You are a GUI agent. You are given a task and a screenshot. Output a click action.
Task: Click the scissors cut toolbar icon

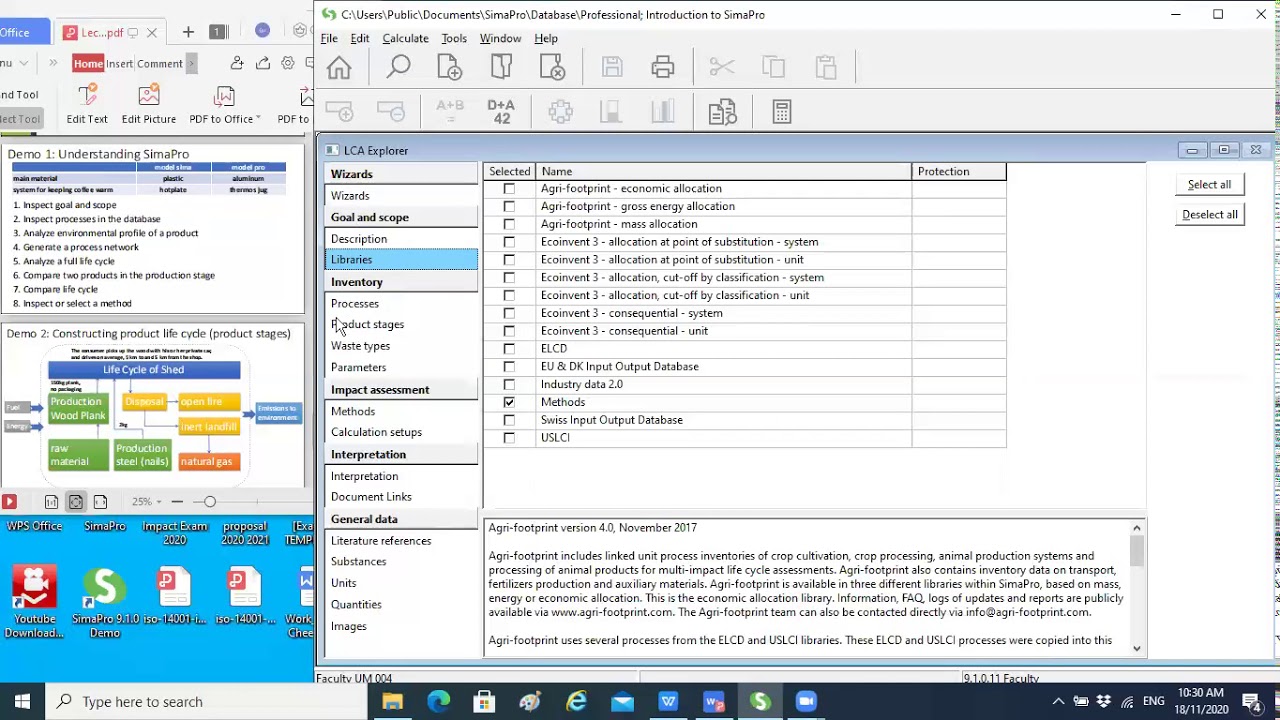pos(721,67)
